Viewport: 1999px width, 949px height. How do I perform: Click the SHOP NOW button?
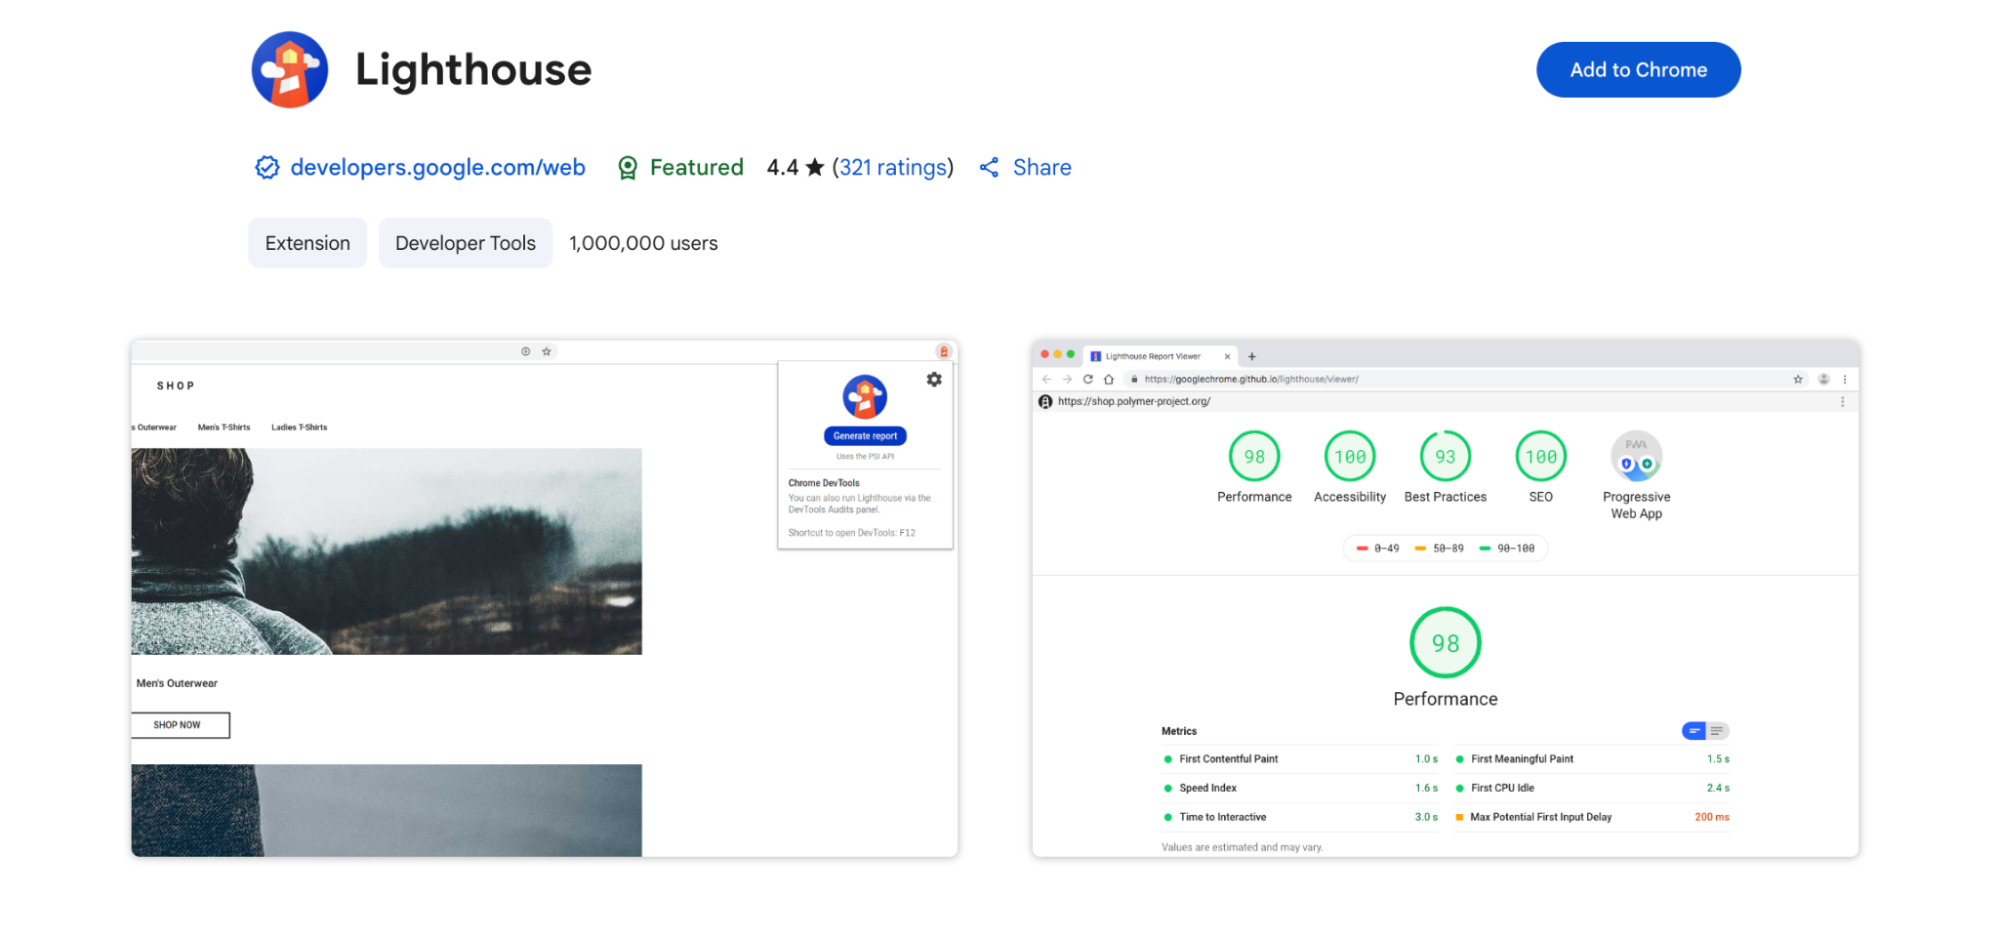point(180,725)
